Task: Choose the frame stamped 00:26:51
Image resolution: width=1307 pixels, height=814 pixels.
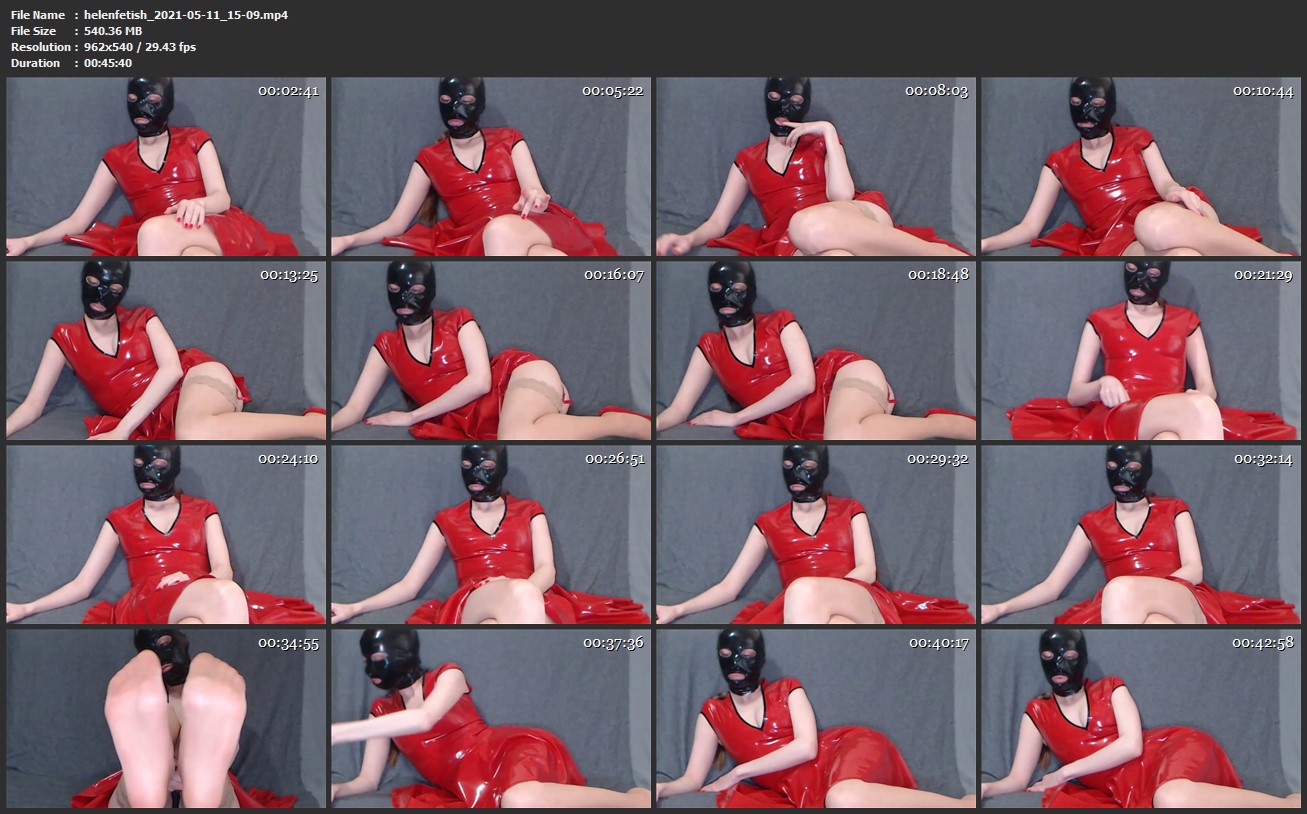Action: pos(491,534)
